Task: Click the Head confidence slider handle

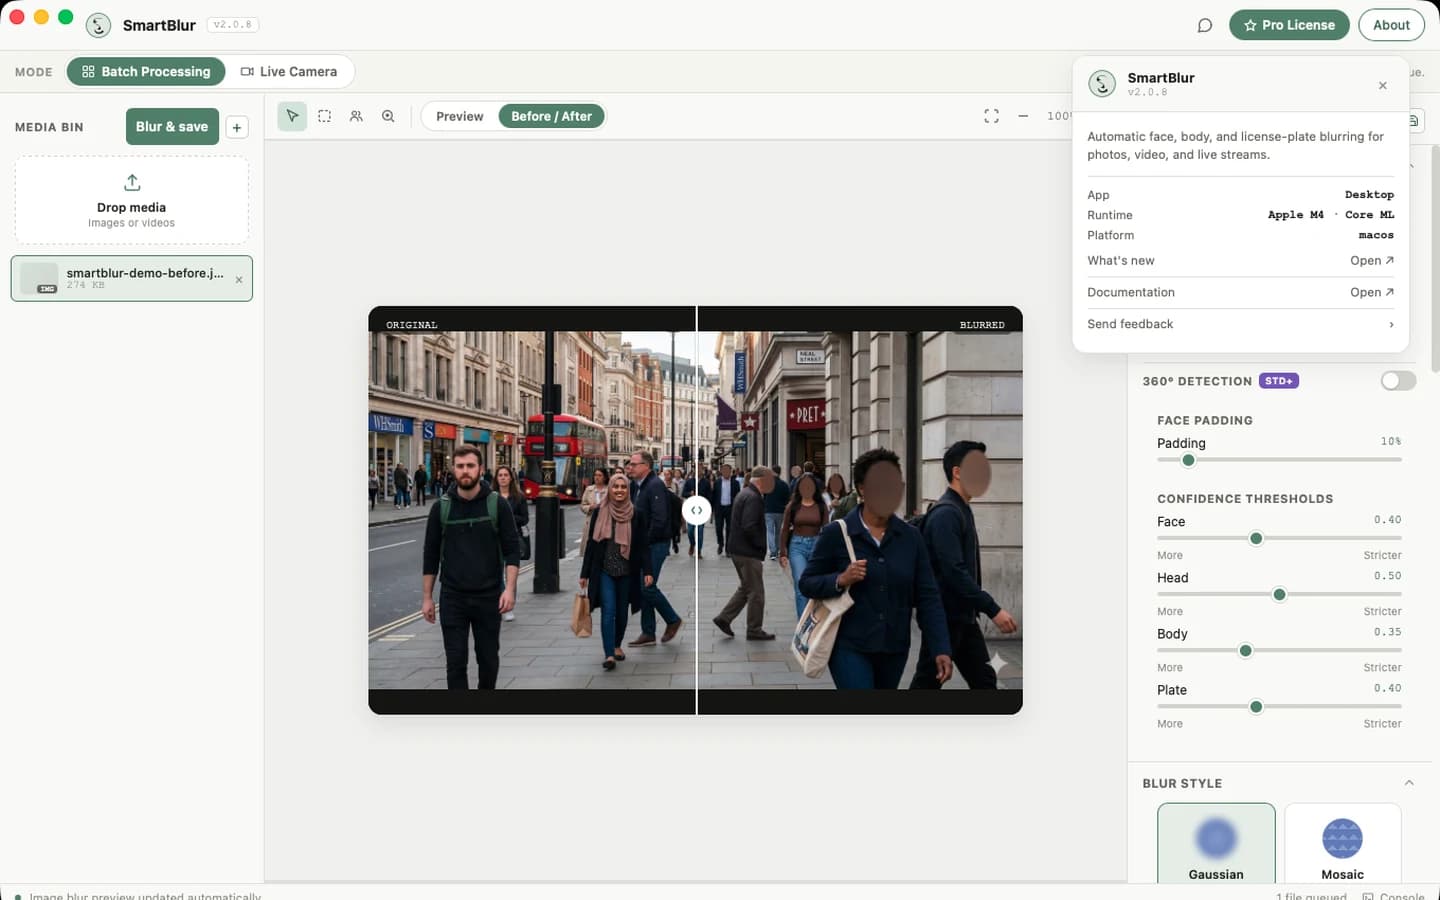Action: point(1279,594)
